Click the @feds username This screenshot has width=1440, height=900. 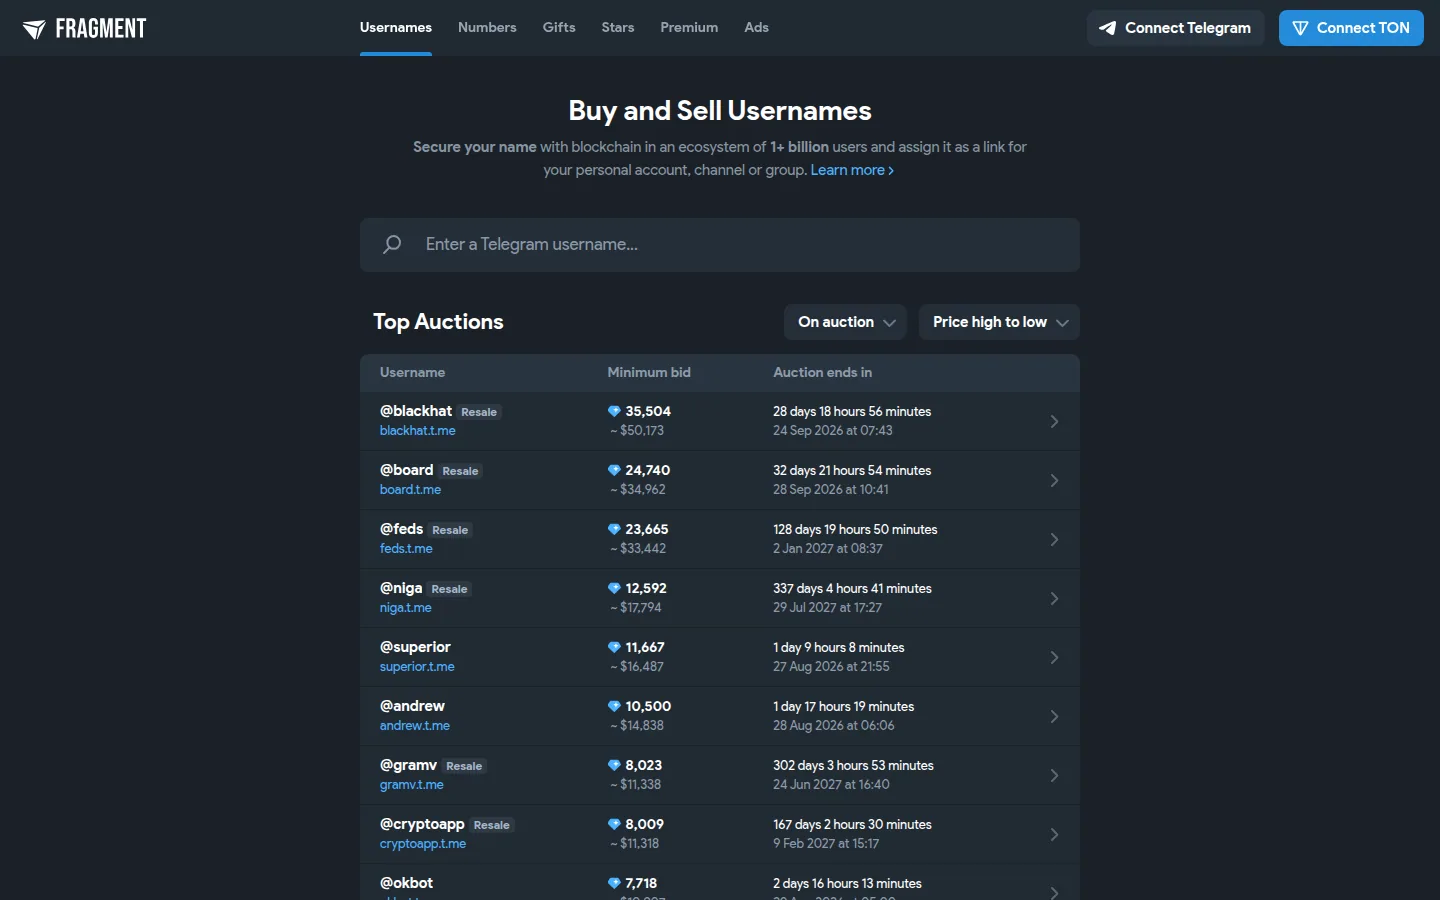coord(401,529)
